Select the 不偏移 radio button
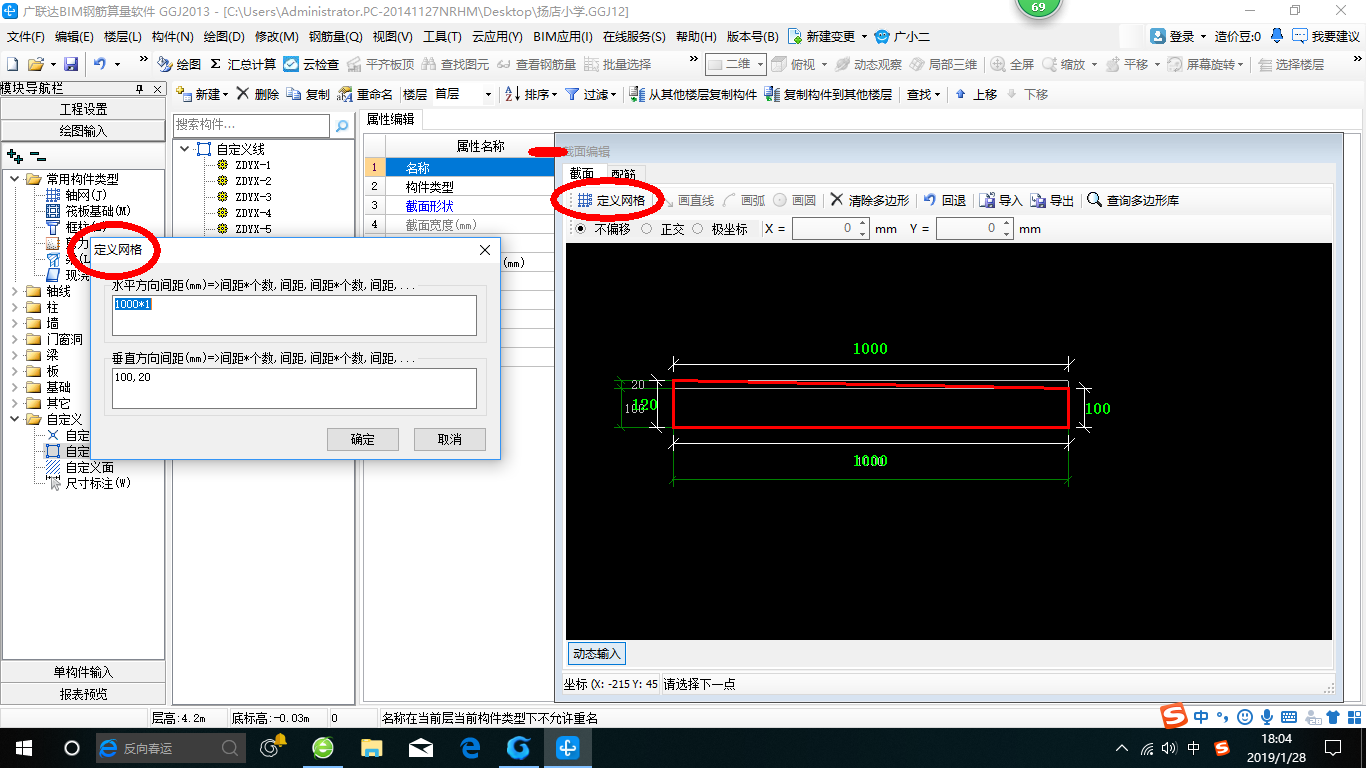Viewport: 1366px width, 768px height. click(x=580, y=229)
